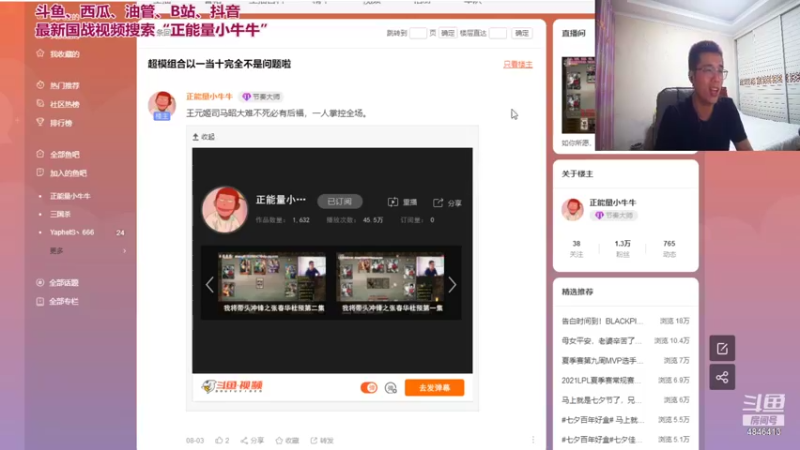
Task: Click the 分享 icon in the video player
Action: 438,203
